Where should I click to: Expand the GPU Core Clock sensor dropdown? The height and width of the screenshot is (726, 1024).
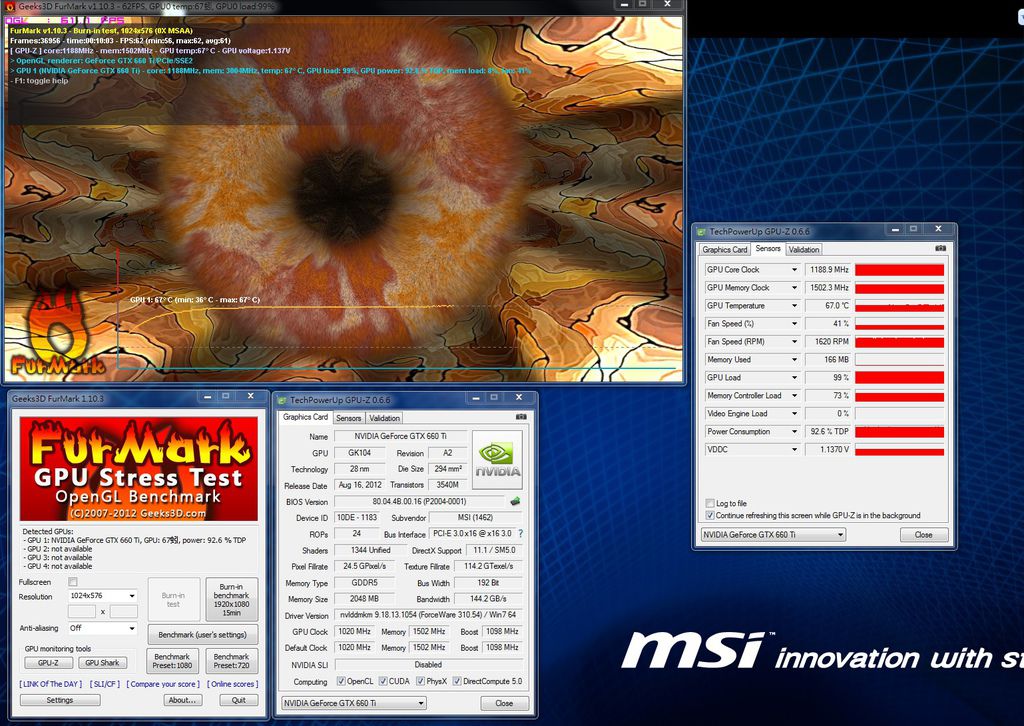click(794, 270)
